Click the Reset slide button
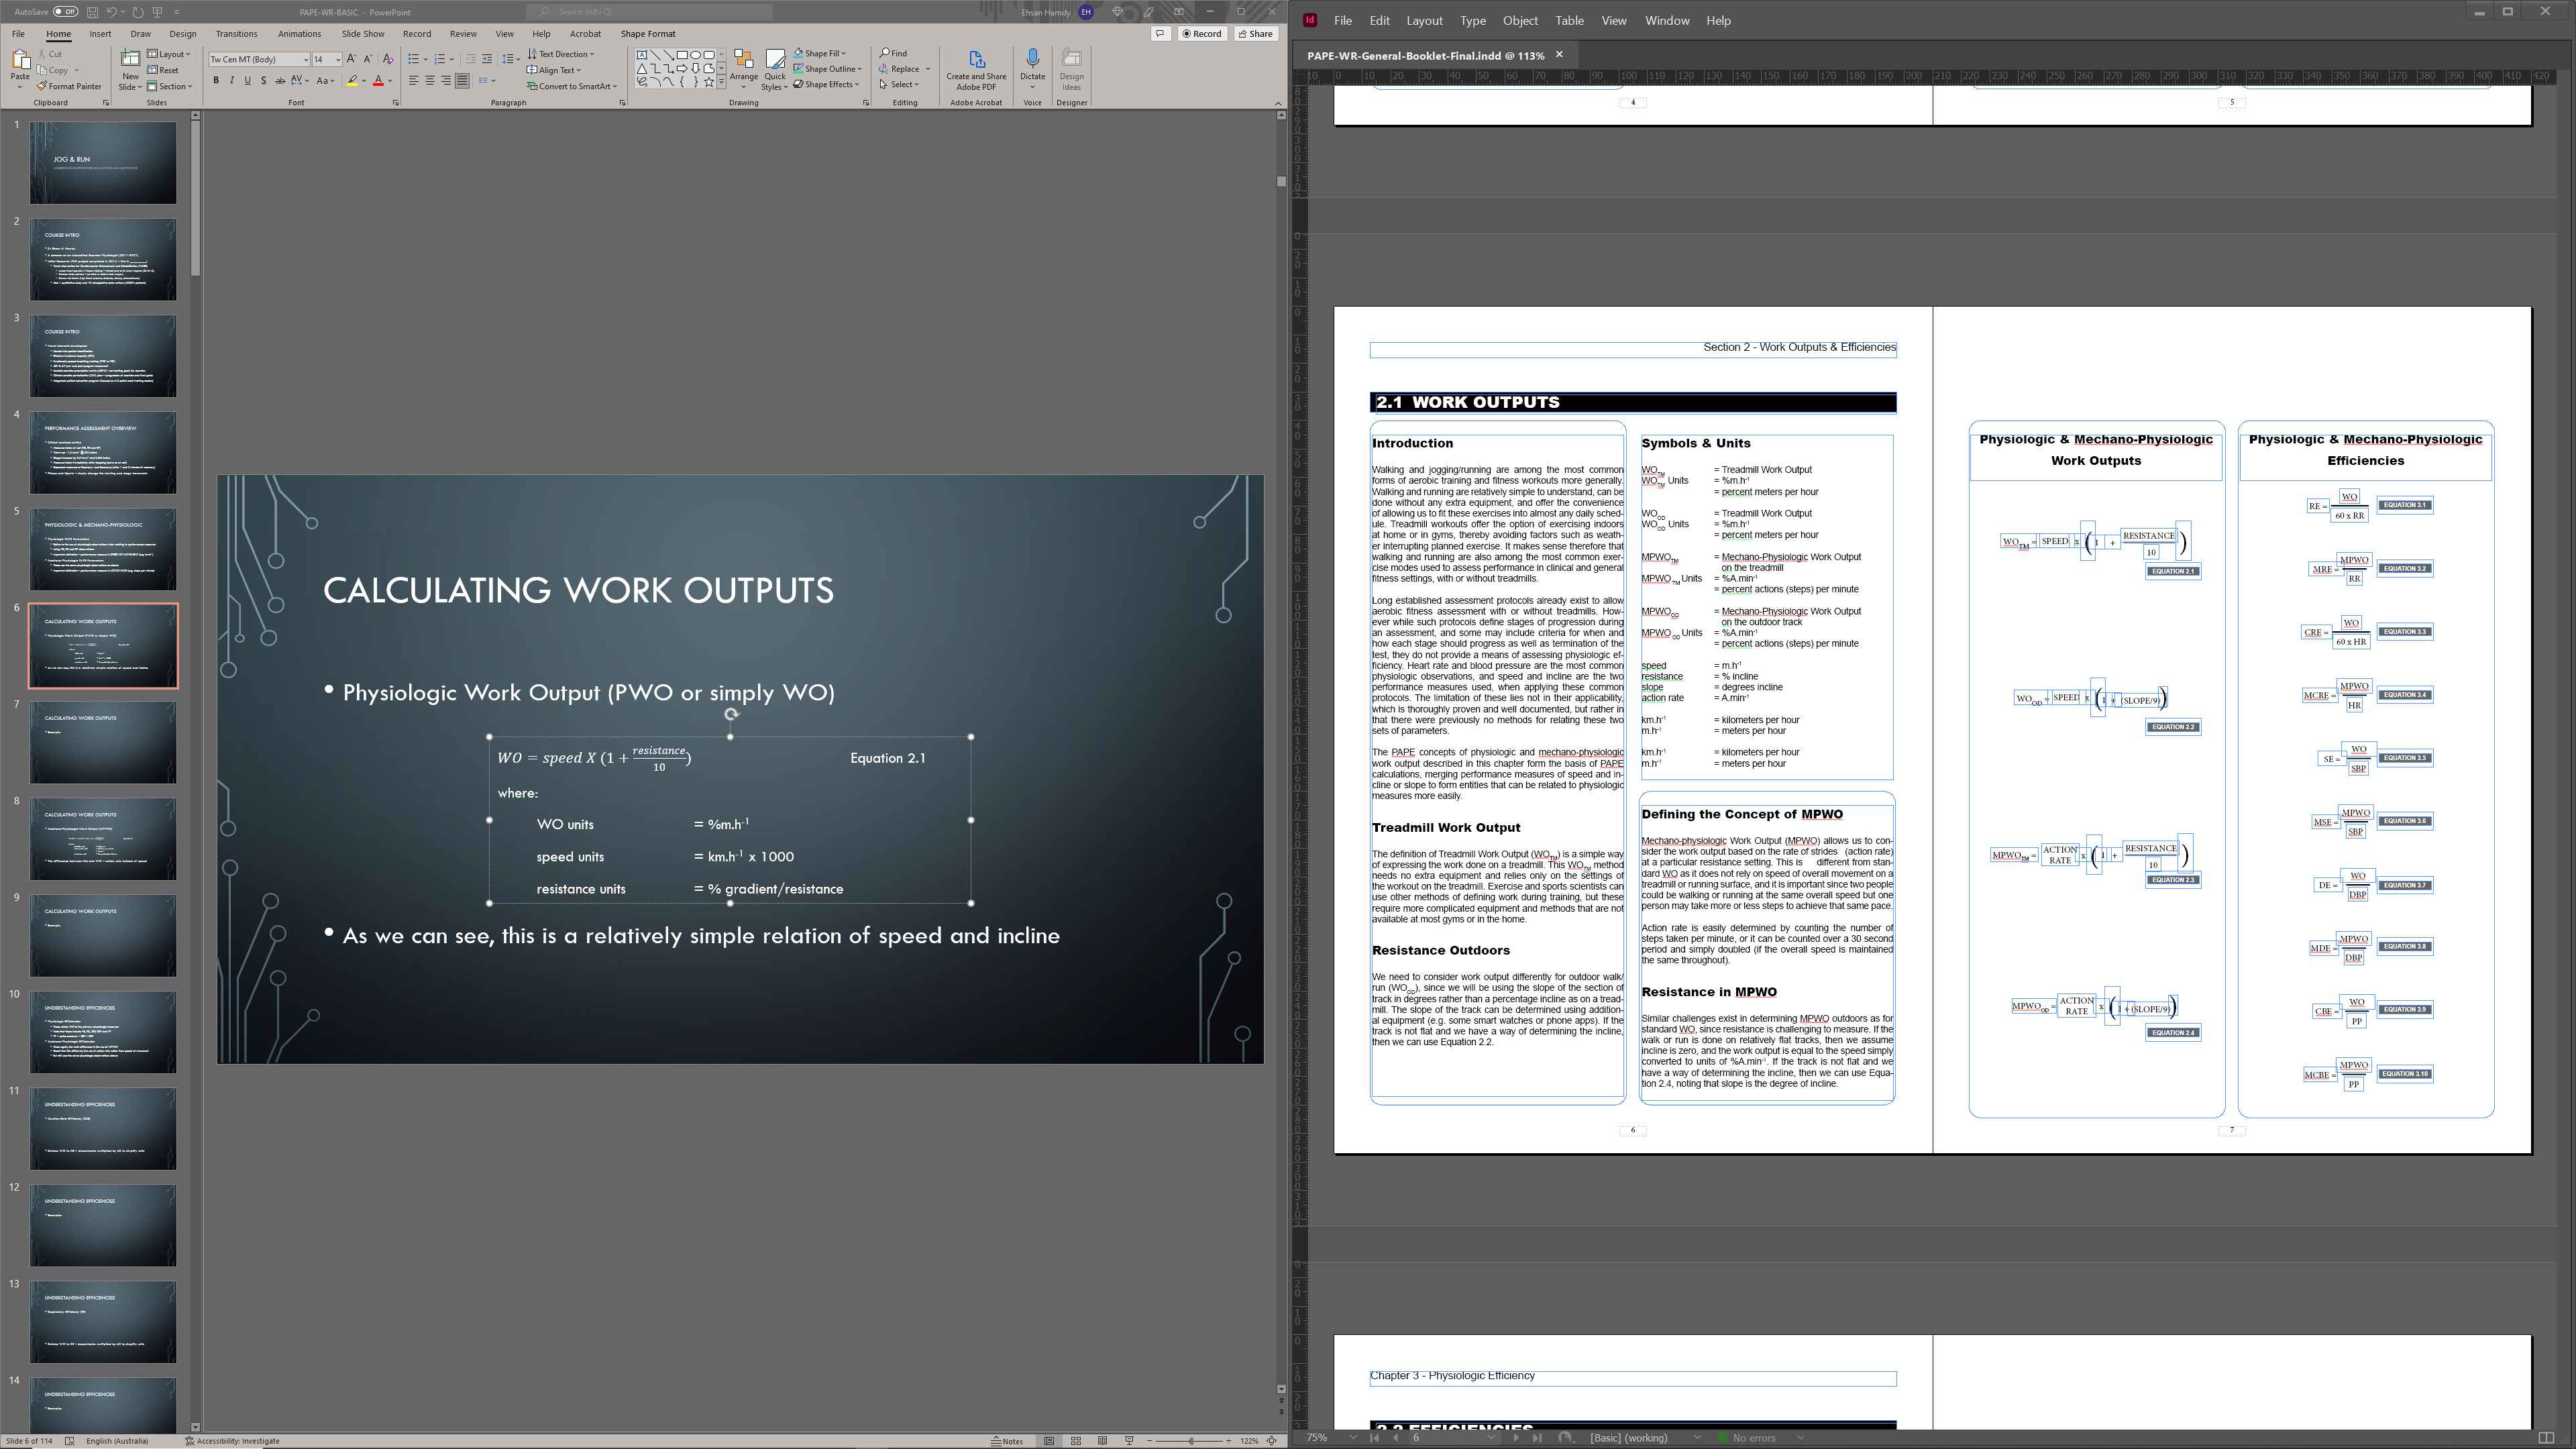 pos(163,70)
